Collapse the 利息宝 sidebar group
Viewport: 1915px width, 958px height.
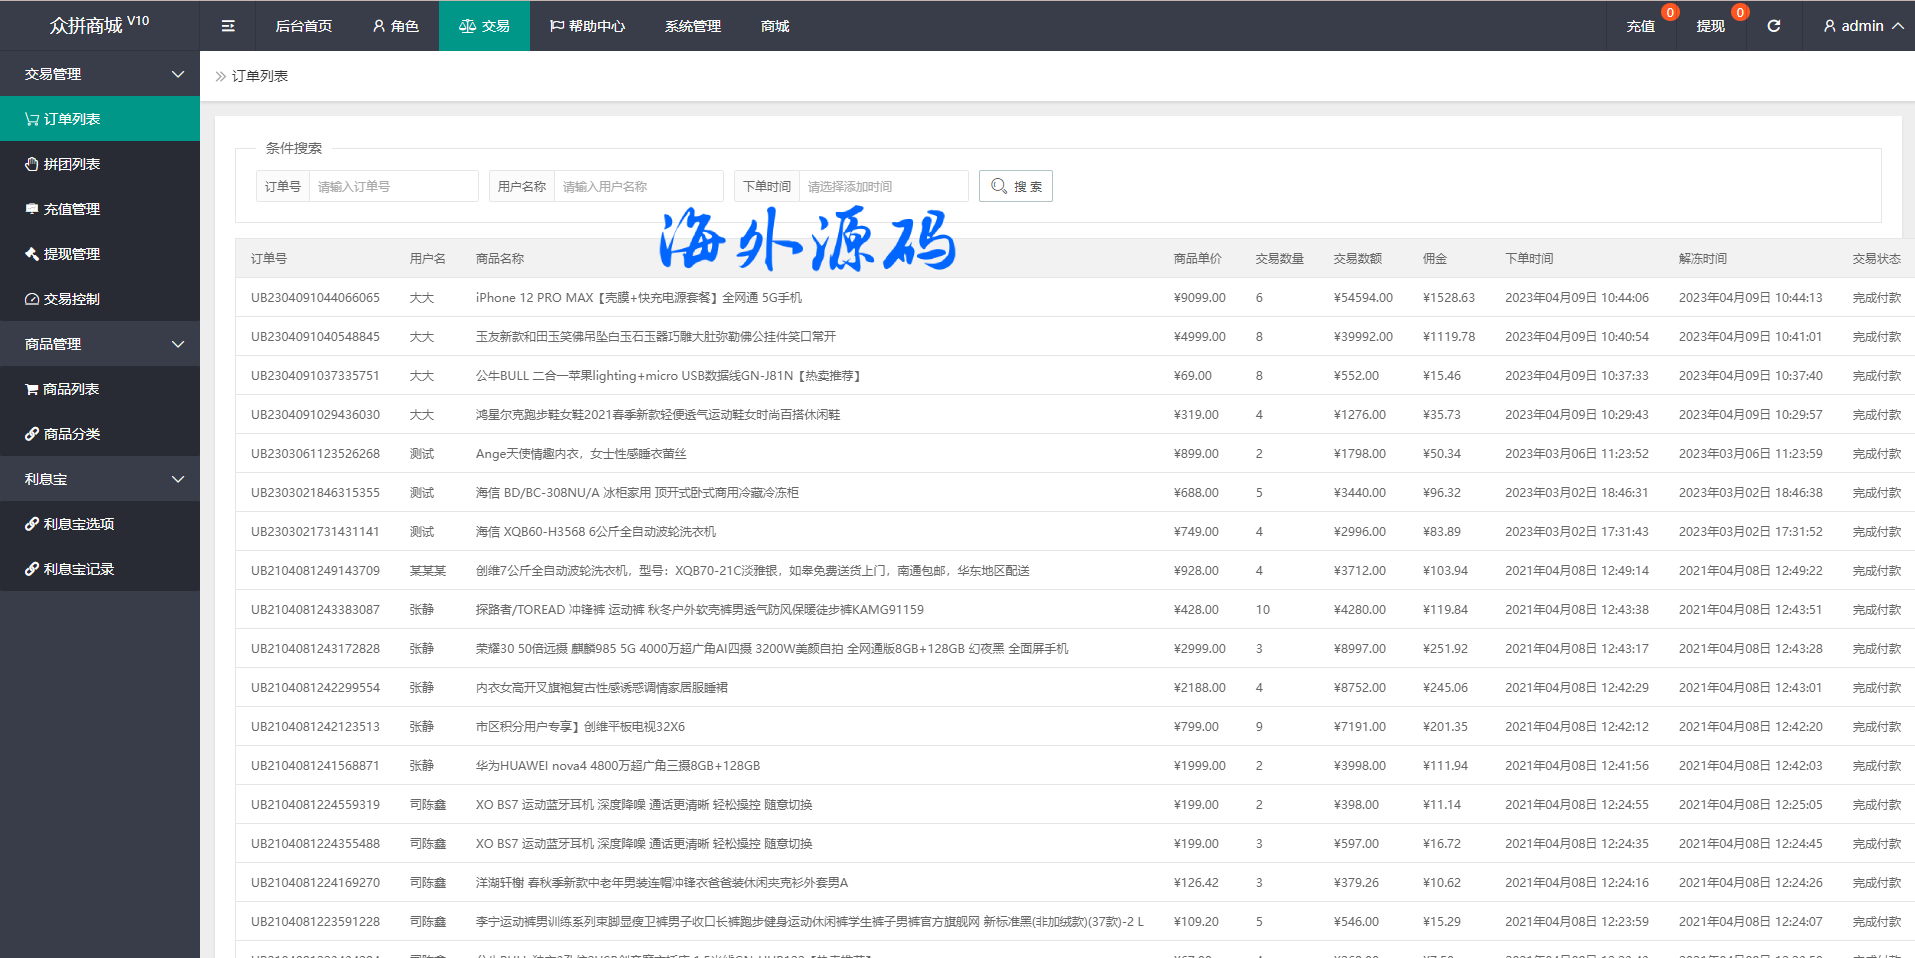coord(100,479)
